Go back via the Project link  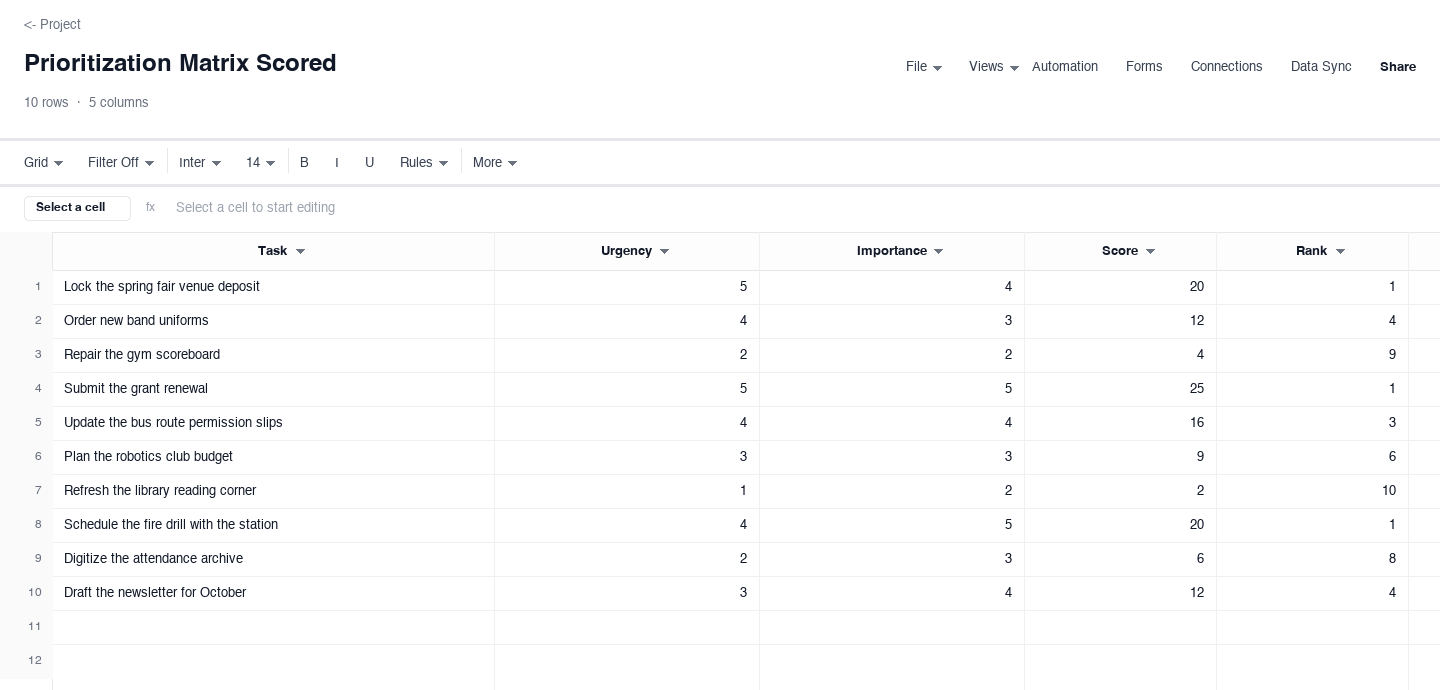click(52, 24)
